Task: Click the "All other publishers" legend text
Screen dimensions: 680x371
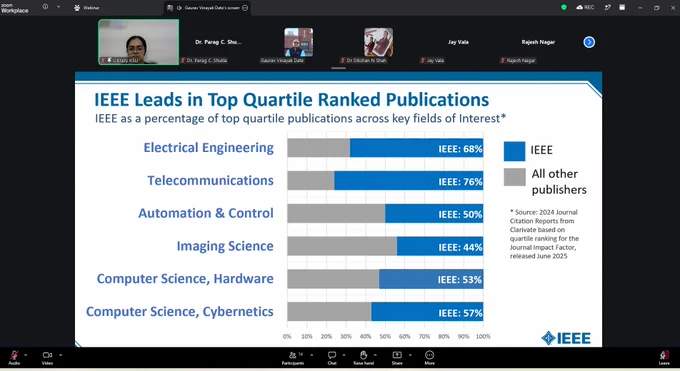Action: click(559, 182)
